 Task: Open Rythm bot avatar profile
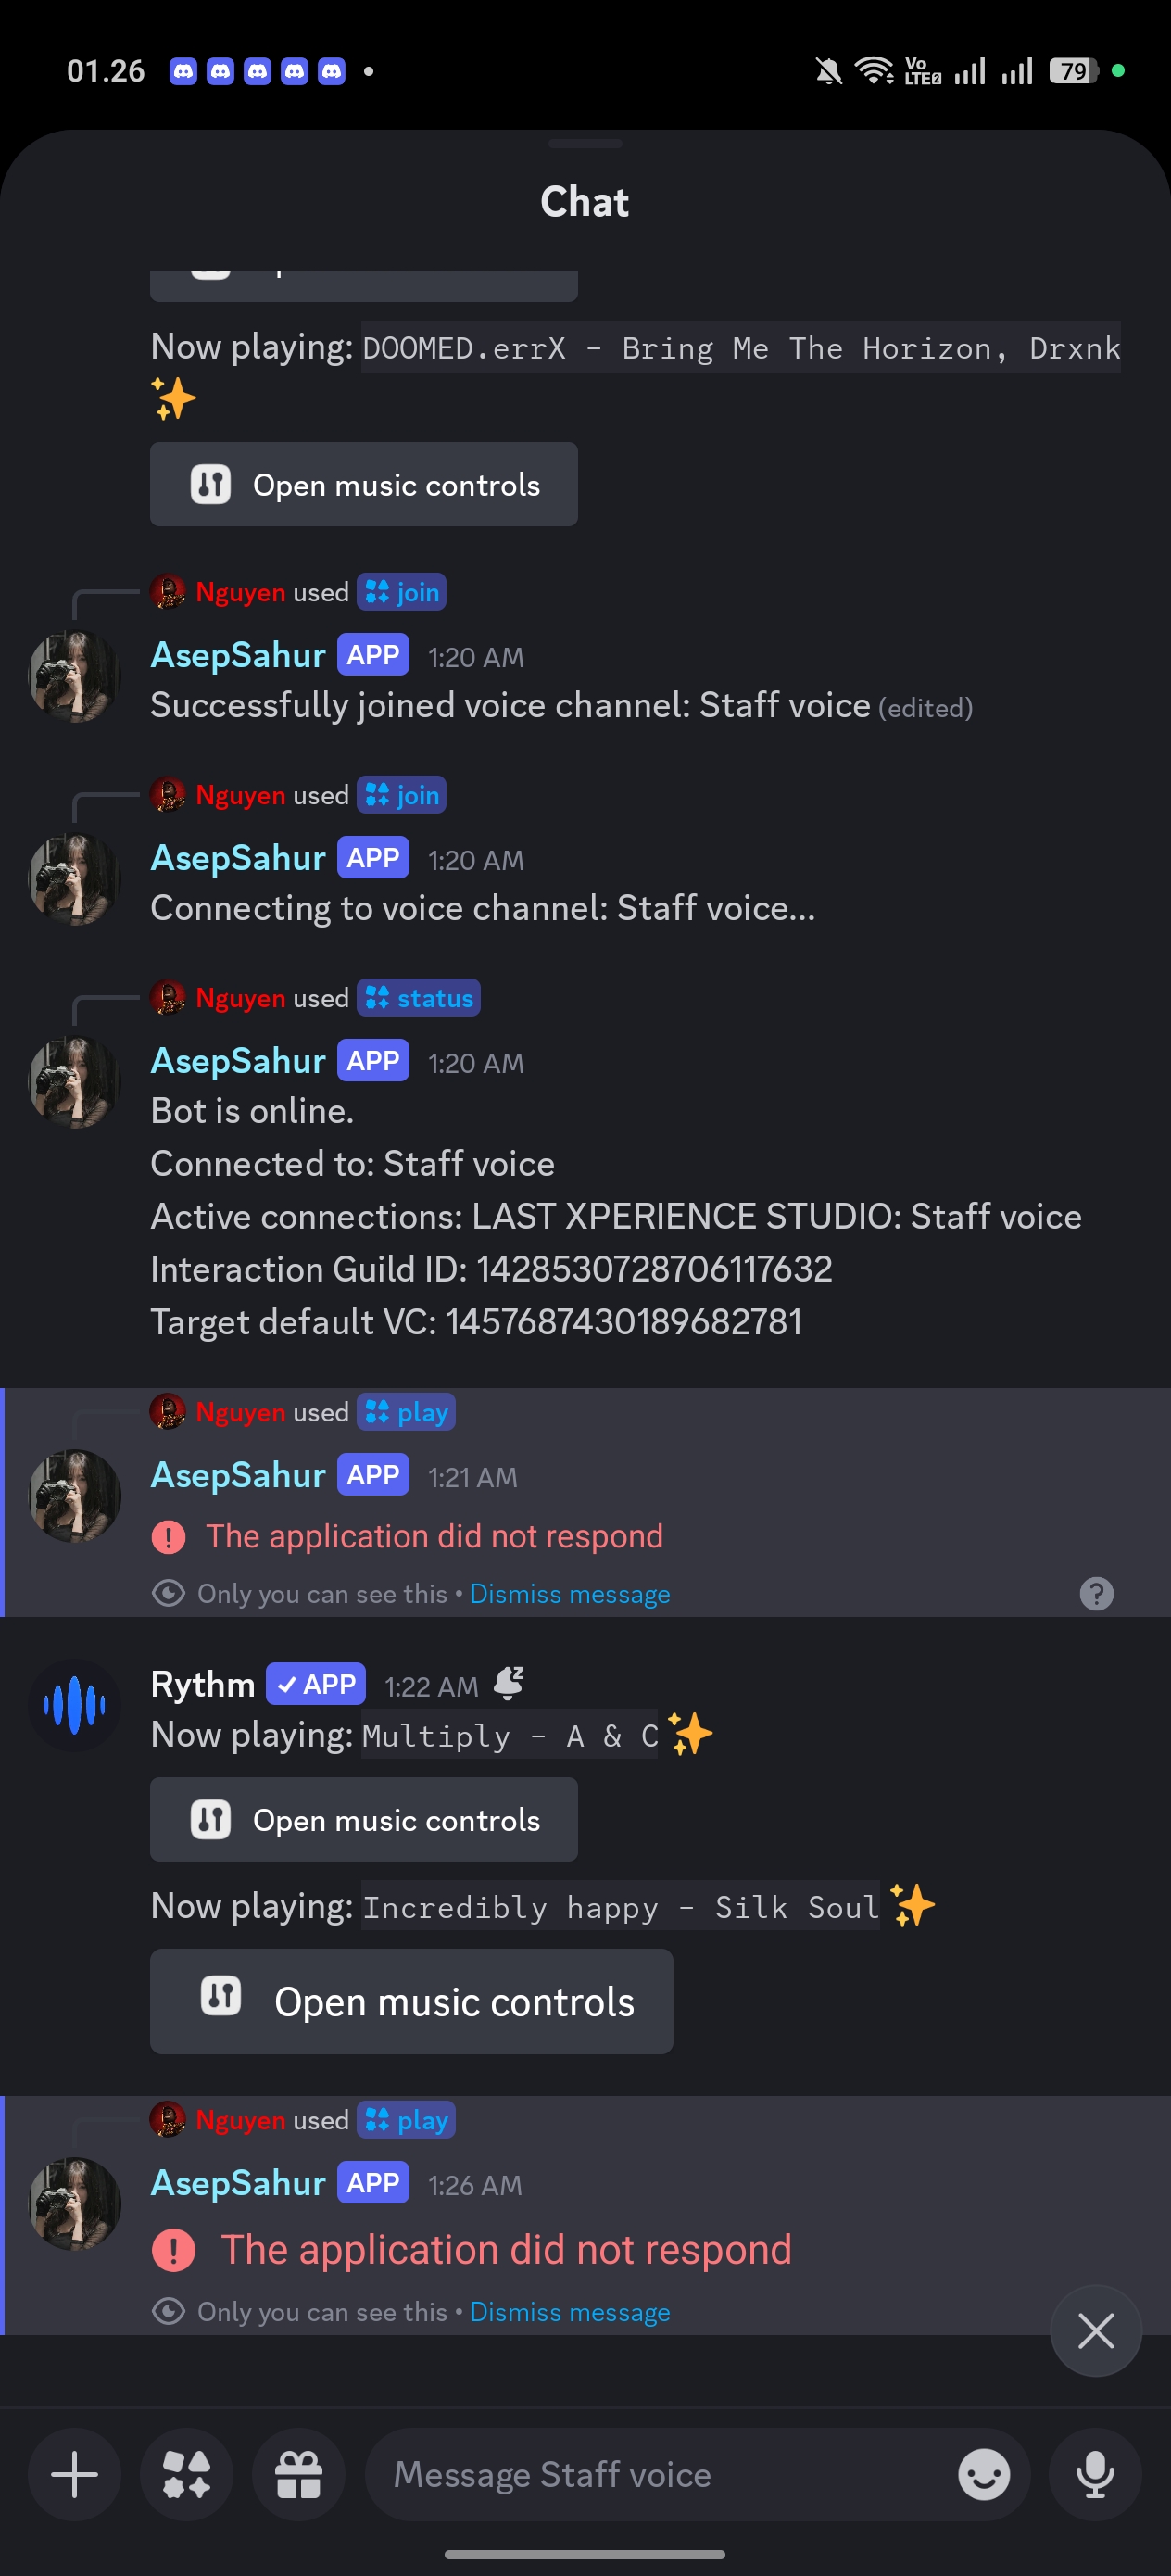(x=75, y=1705)
